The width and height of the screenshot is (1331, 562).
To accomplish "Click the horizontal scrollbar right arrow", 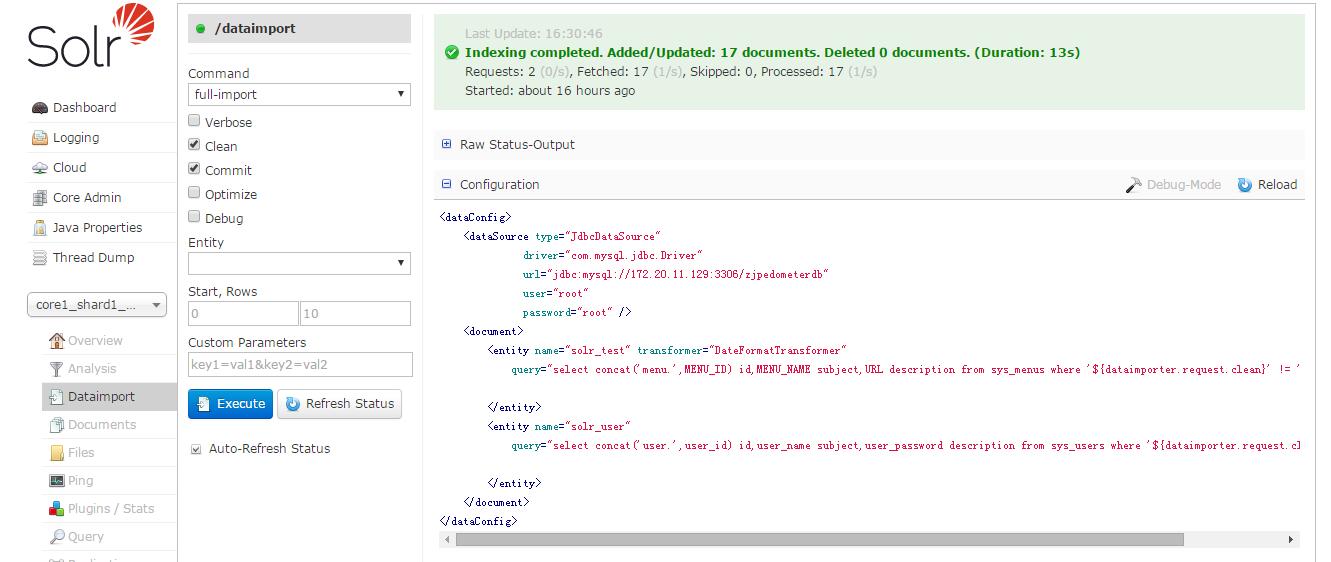I will [1291, 539].
